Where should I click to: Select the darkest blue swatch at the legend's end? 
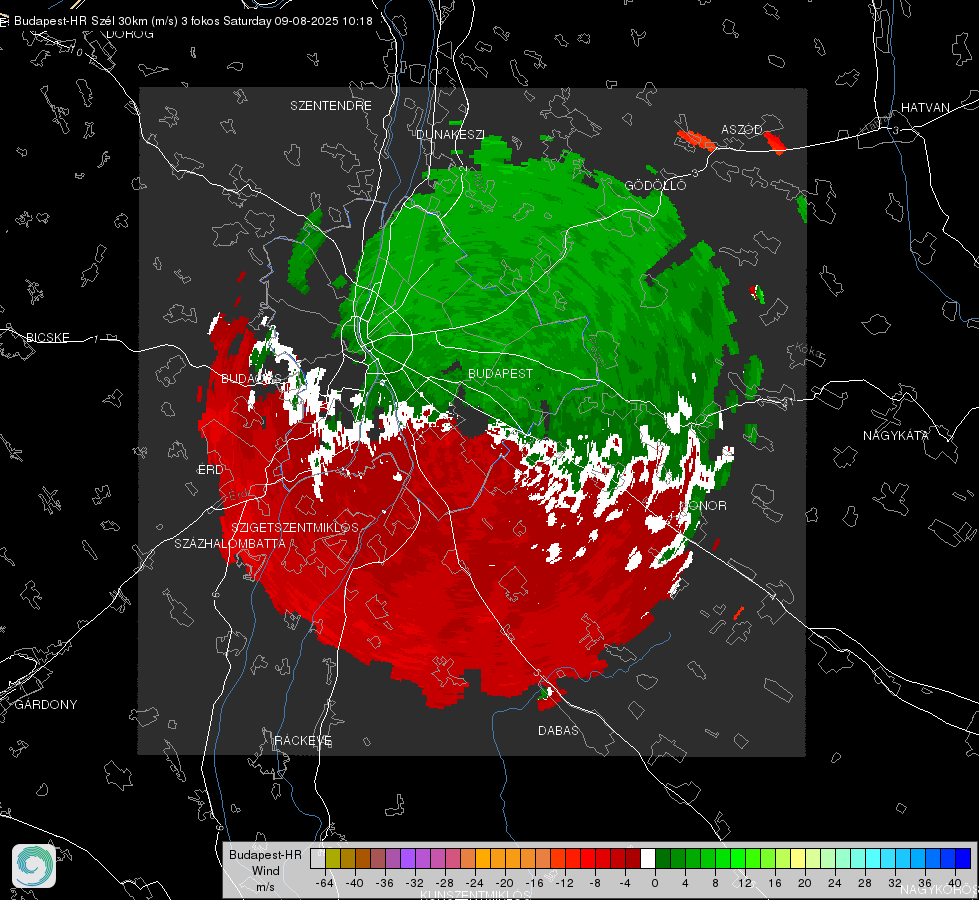pyautogui.click(x=963, y=858)
